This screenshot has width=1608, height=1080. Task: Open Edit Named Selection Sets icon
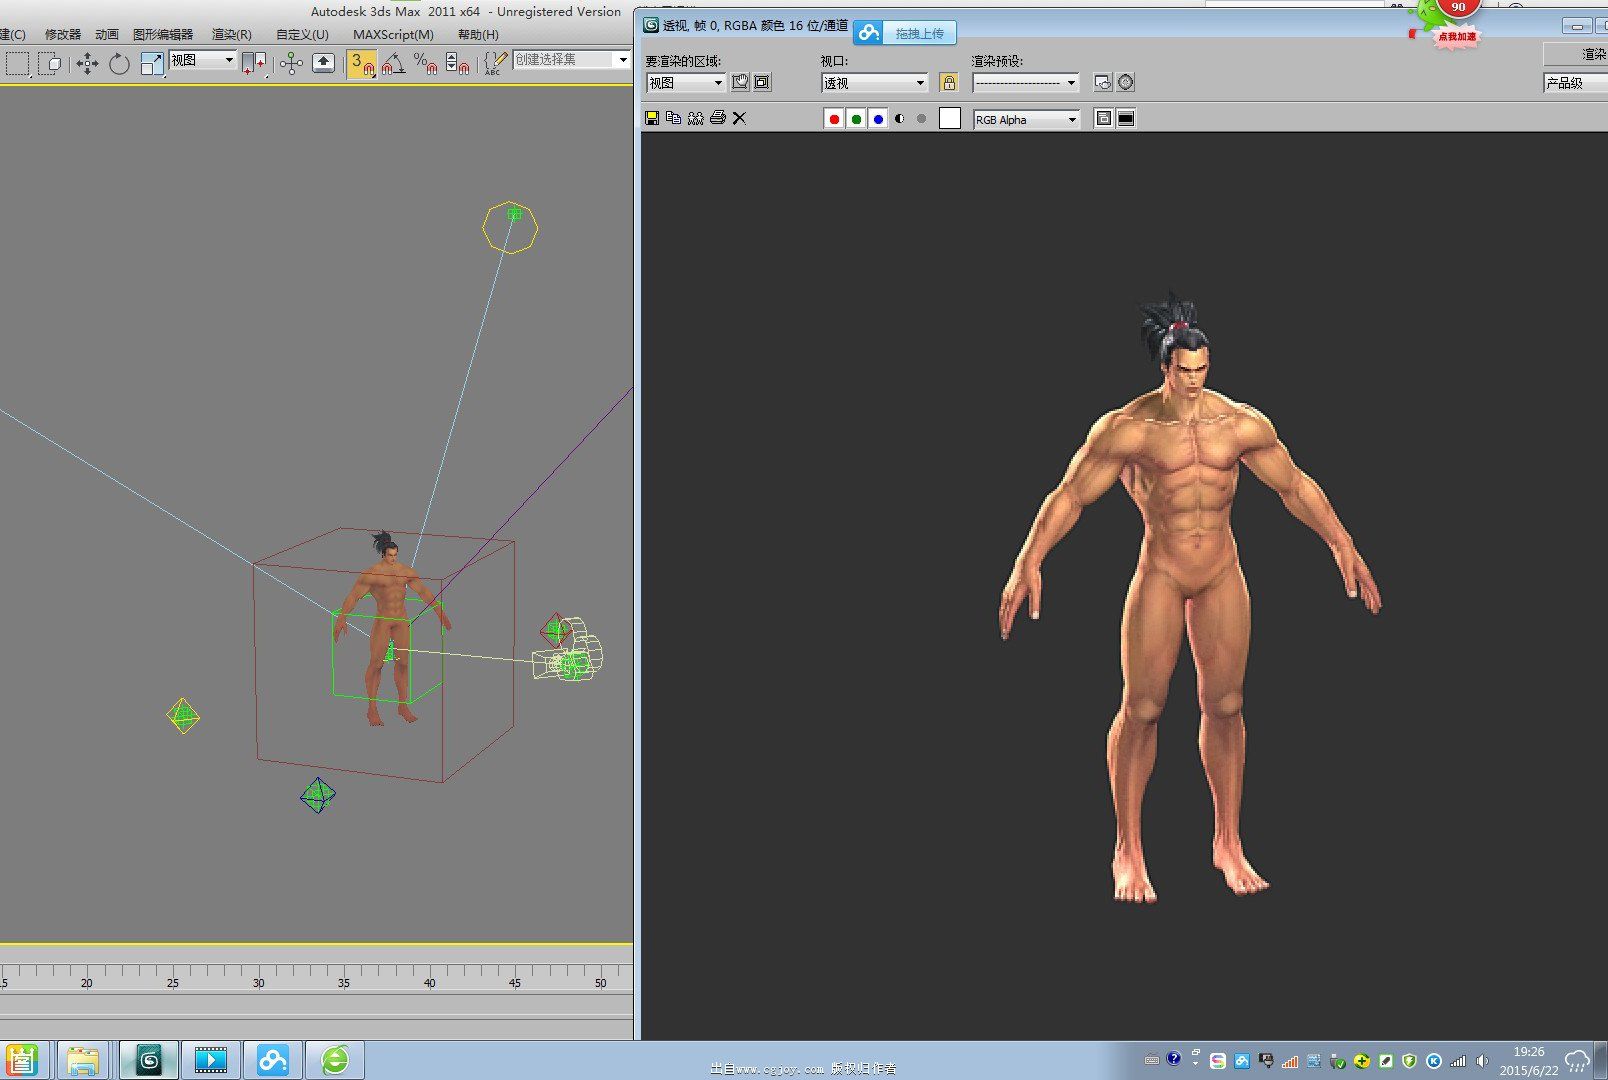(495, 64)
